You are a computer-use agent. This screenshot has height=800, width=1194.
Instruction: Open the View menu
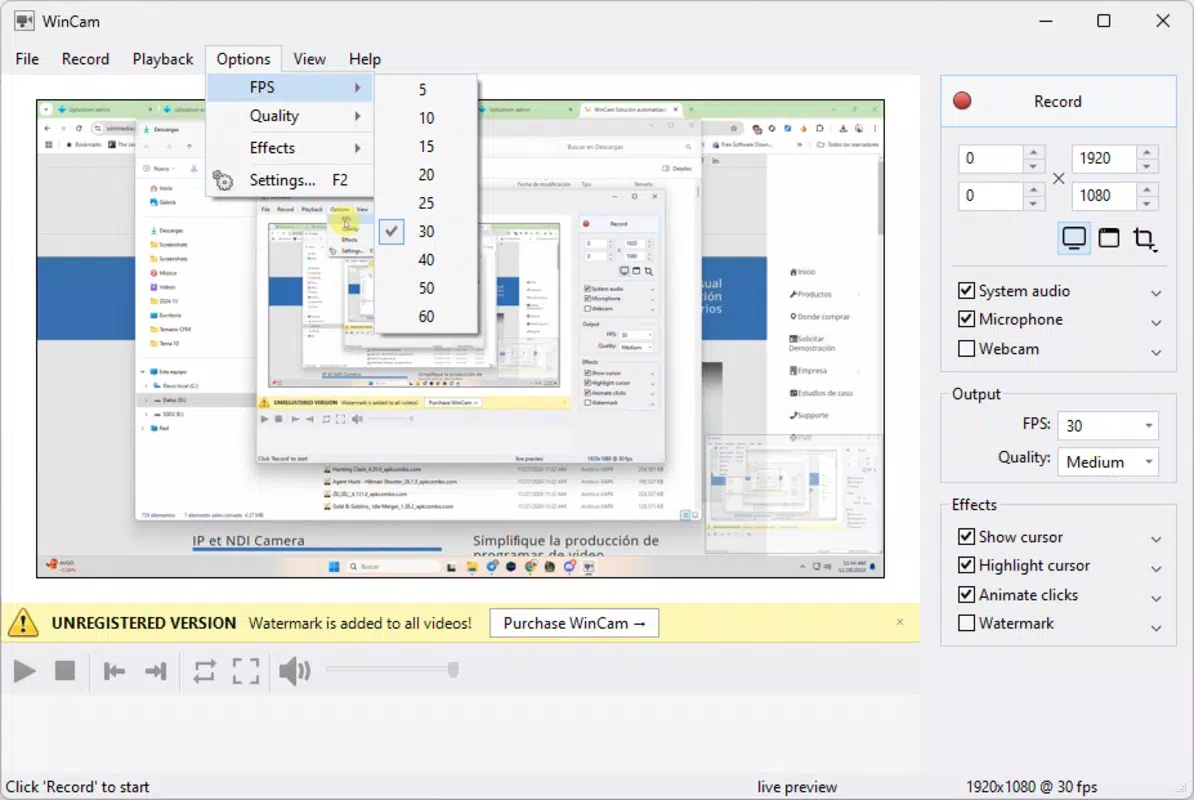309,59
